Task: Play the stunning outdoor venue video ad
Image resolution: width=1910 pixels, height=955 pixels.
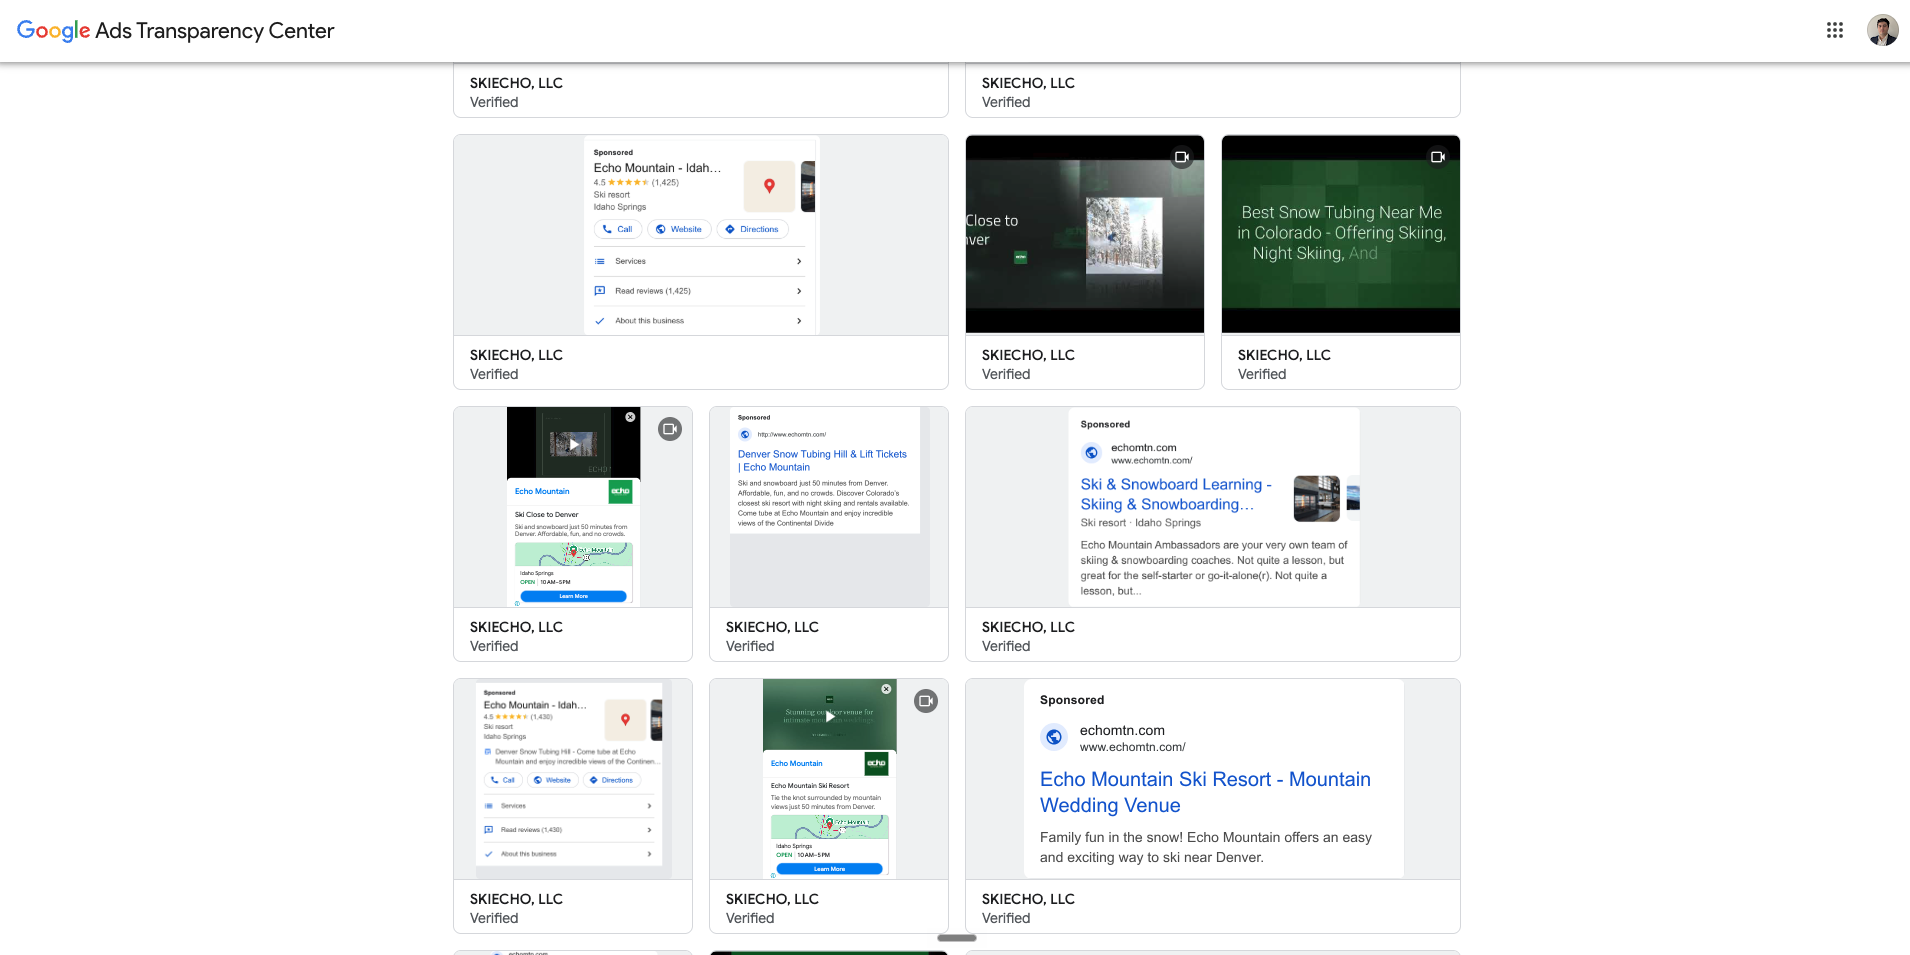Action: click(830, 716)
